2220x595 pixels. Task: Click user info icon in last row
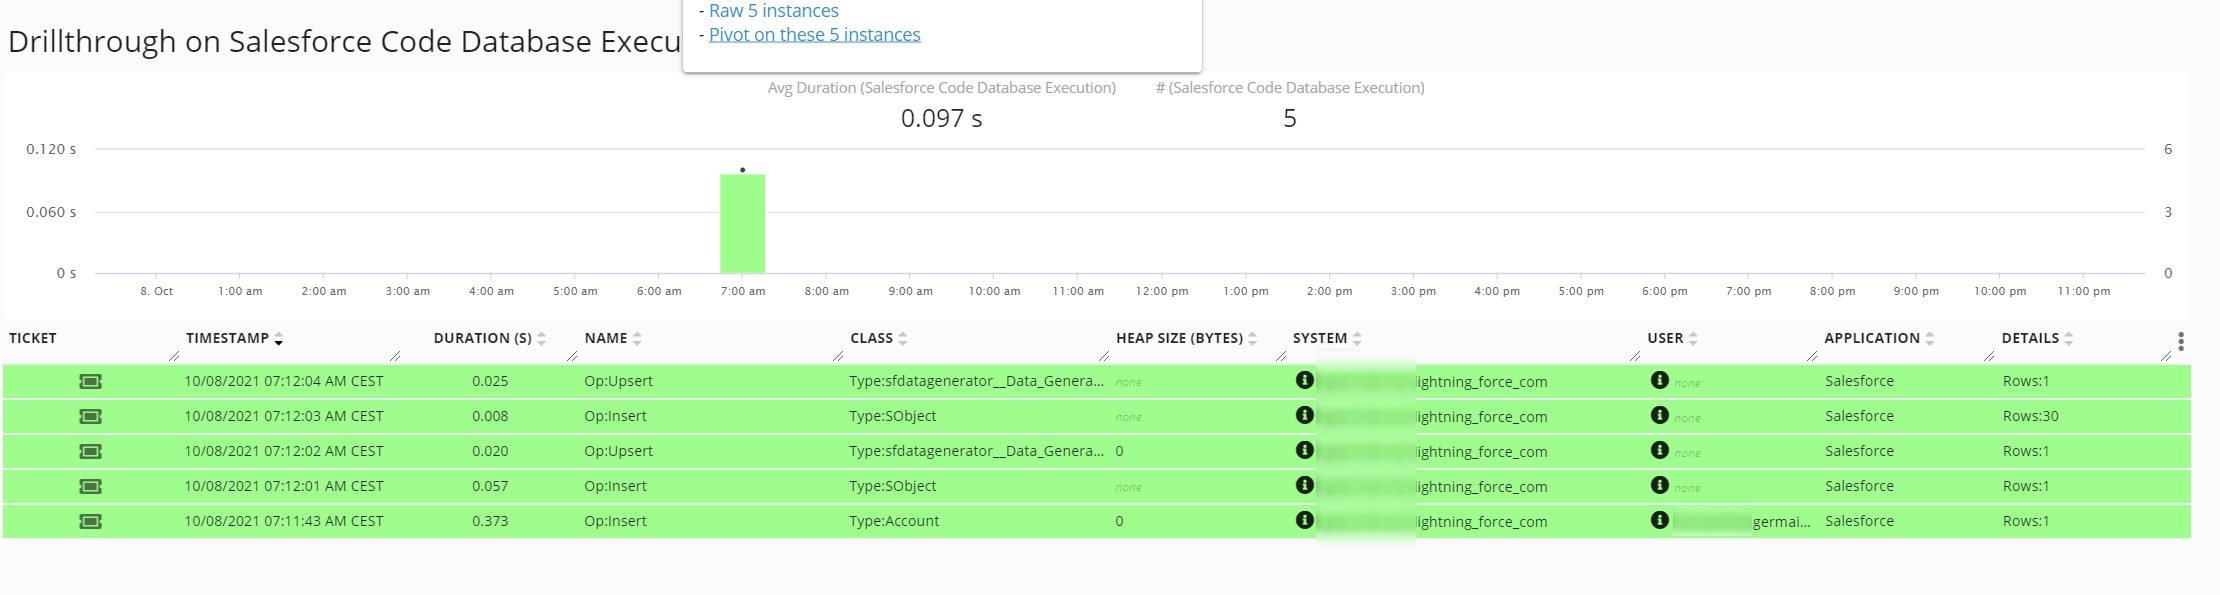point(1659,520)
